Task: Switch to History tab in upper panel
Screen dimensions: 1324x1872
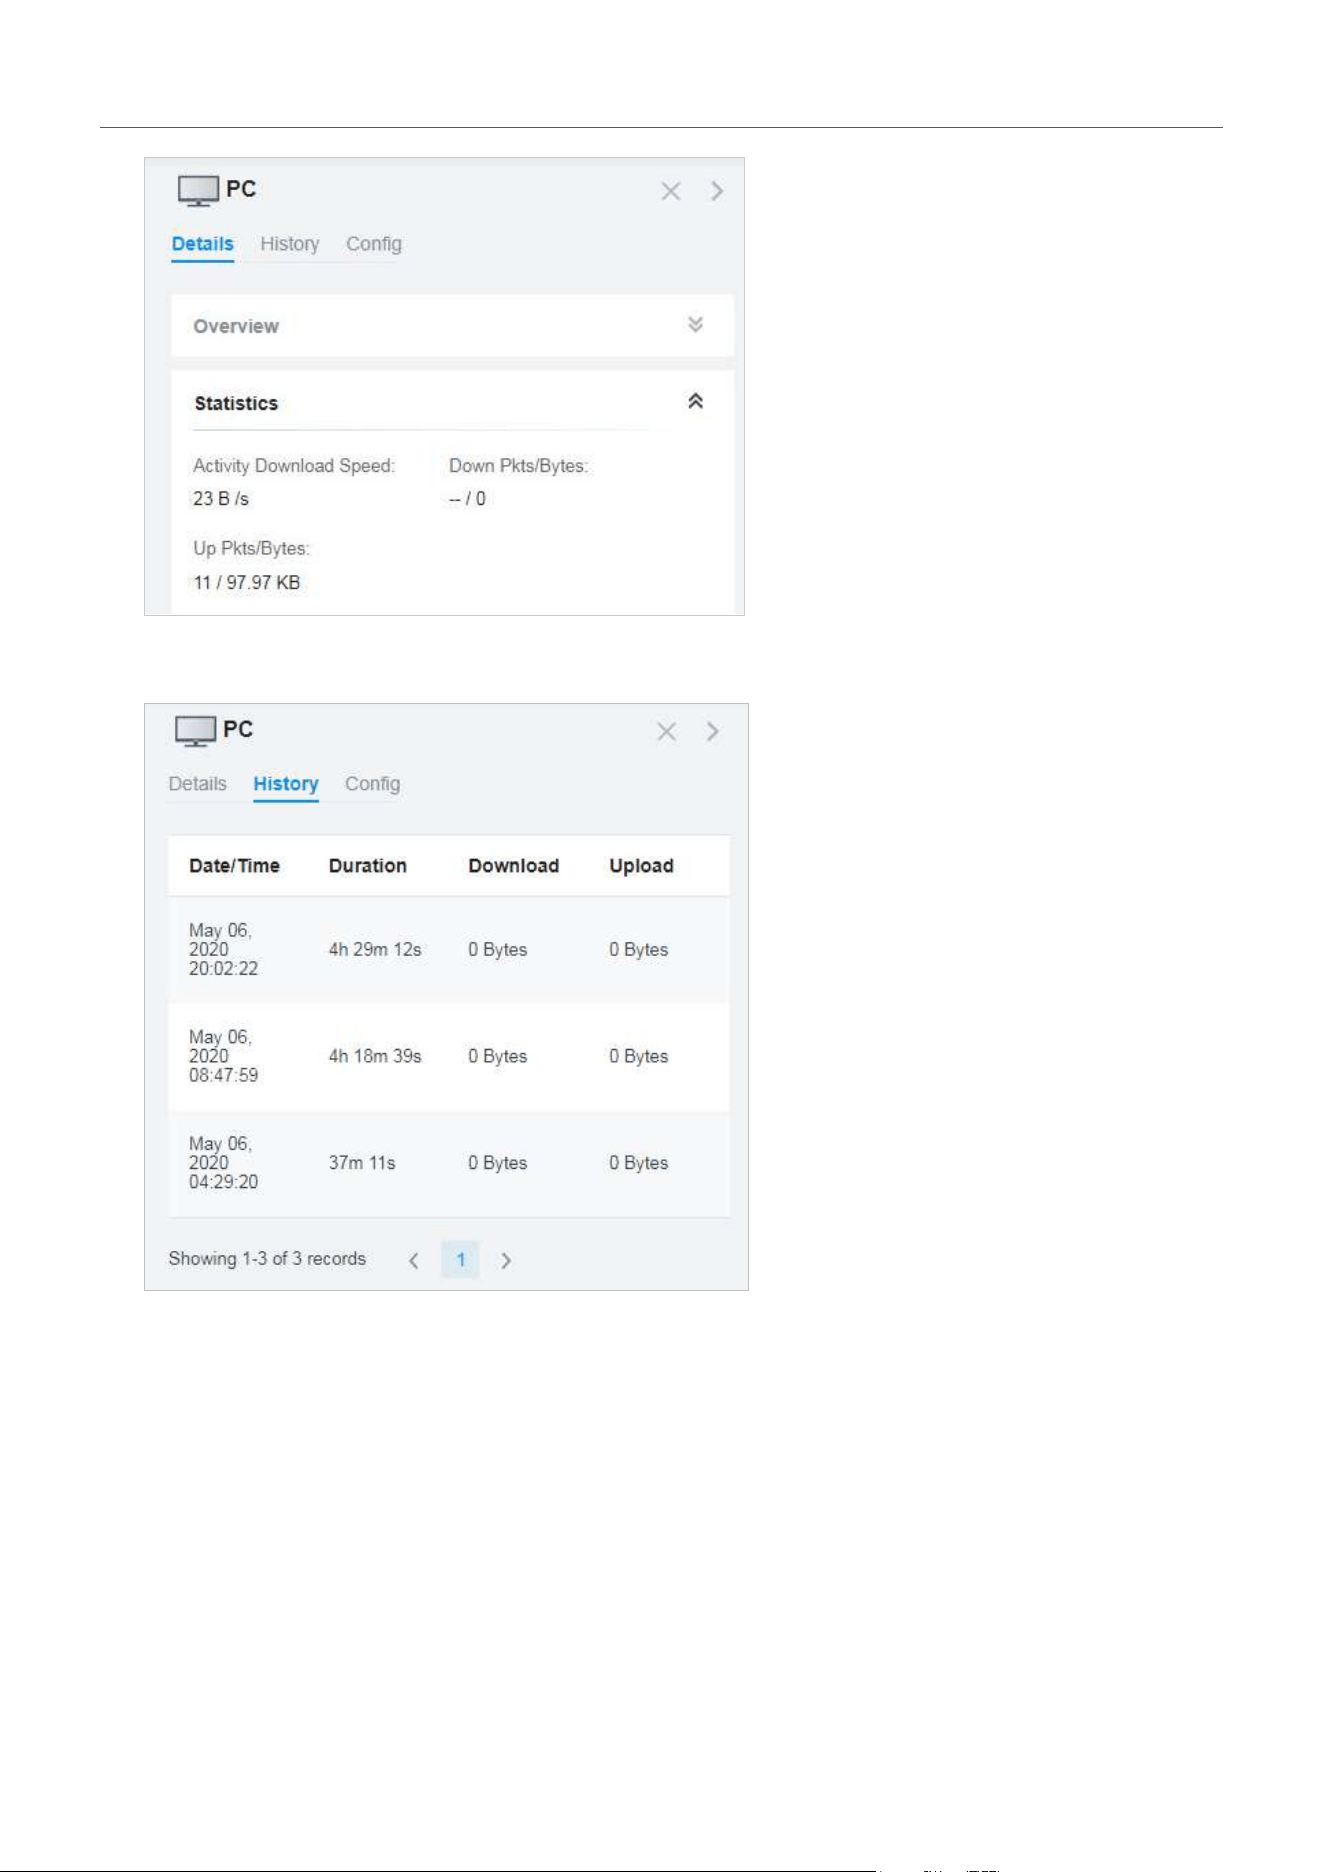Action: coord(290,244)
